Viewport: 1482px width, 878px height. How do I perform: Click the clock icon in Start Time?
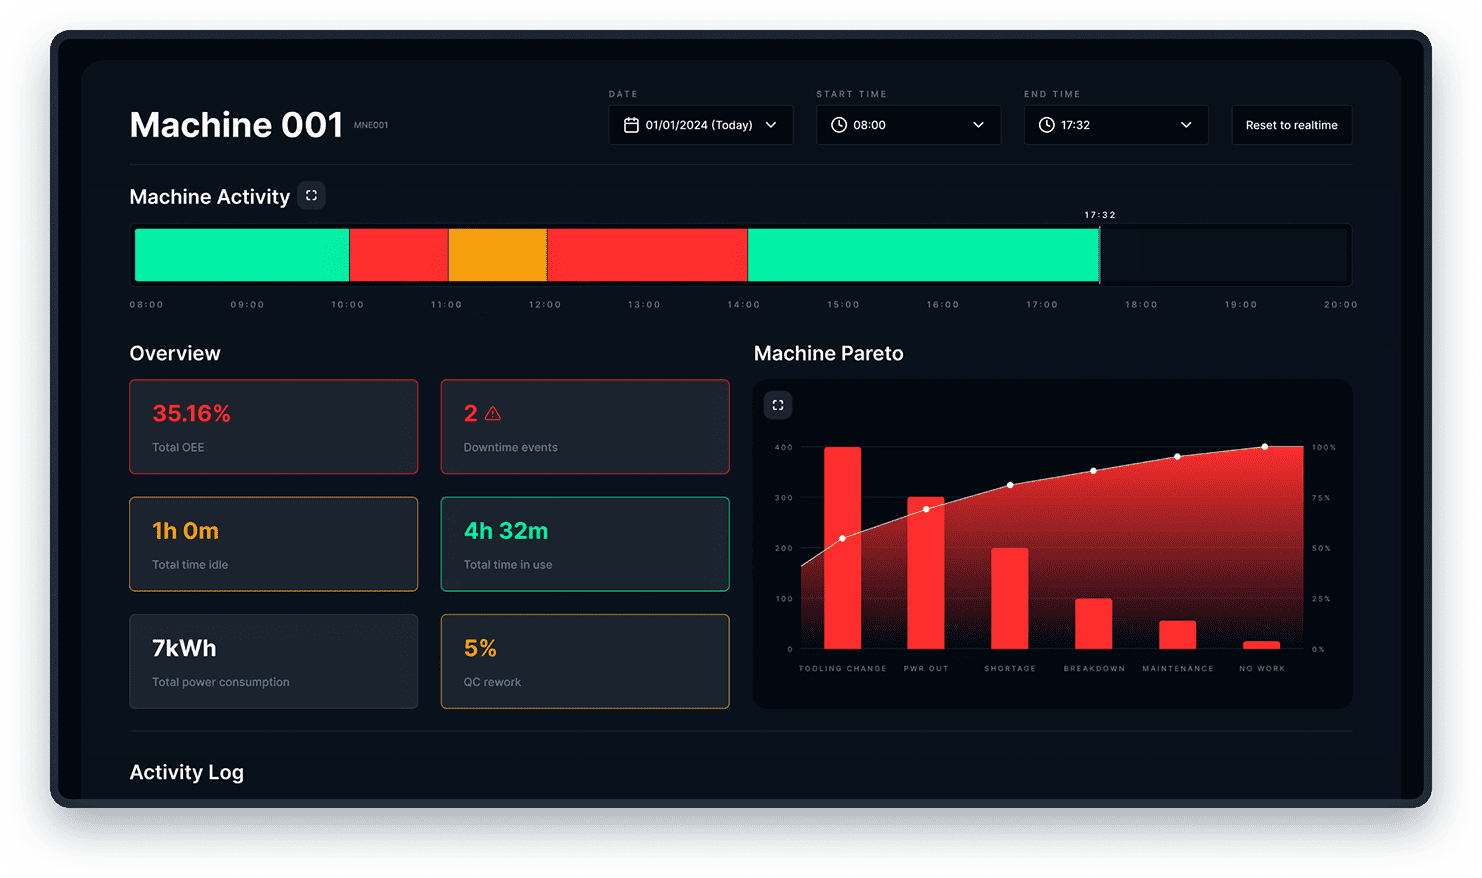click(x=839, y=125)
